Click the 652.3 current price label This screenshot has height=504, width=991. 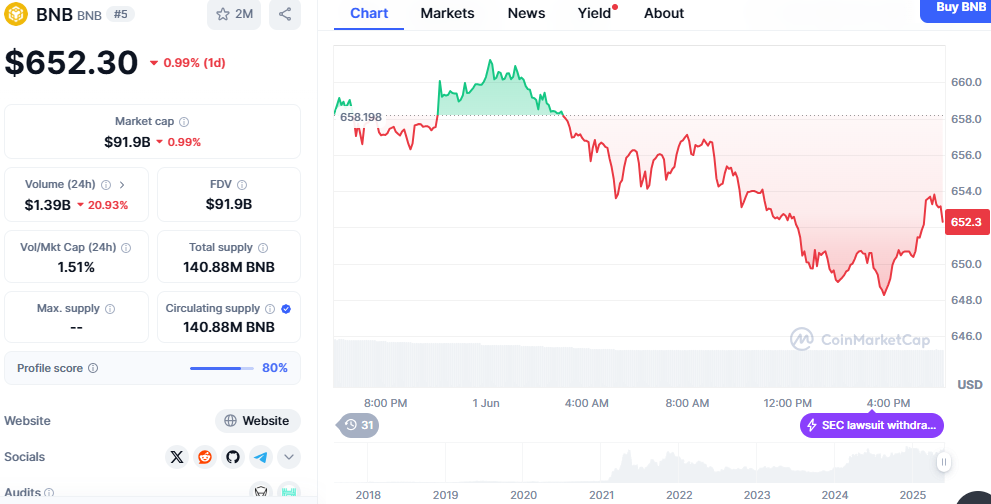(967, 221)
